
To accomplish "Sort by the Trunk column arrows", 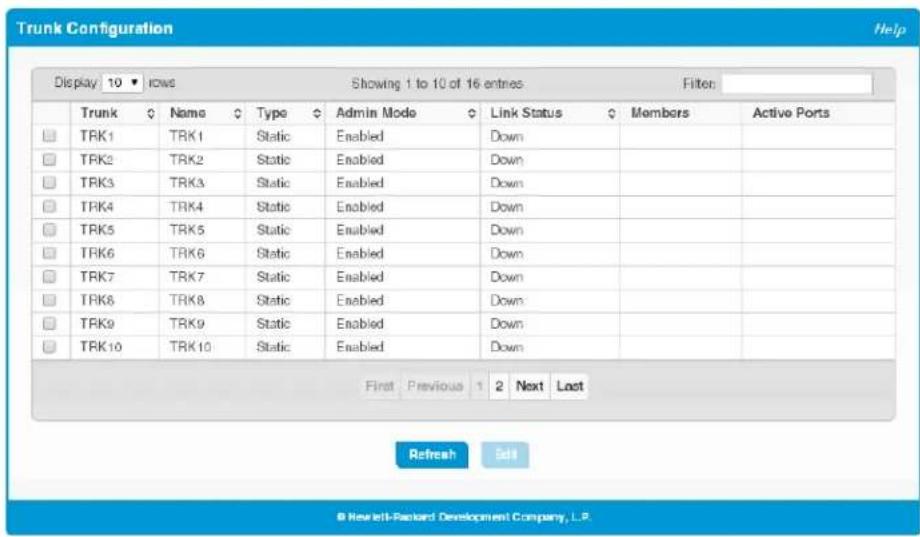I will [151, 114].
